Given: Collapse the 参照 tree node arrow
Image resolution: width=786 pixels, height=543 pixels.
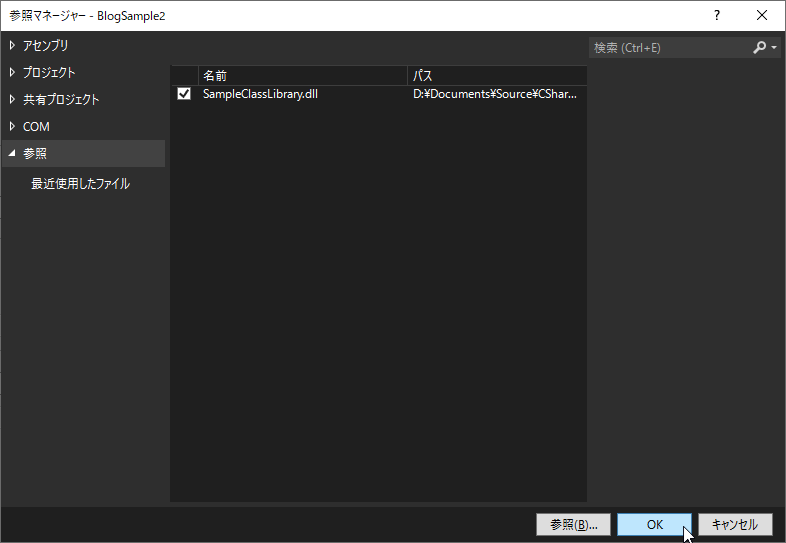Looking at the screenshot, I should point(12,154).
